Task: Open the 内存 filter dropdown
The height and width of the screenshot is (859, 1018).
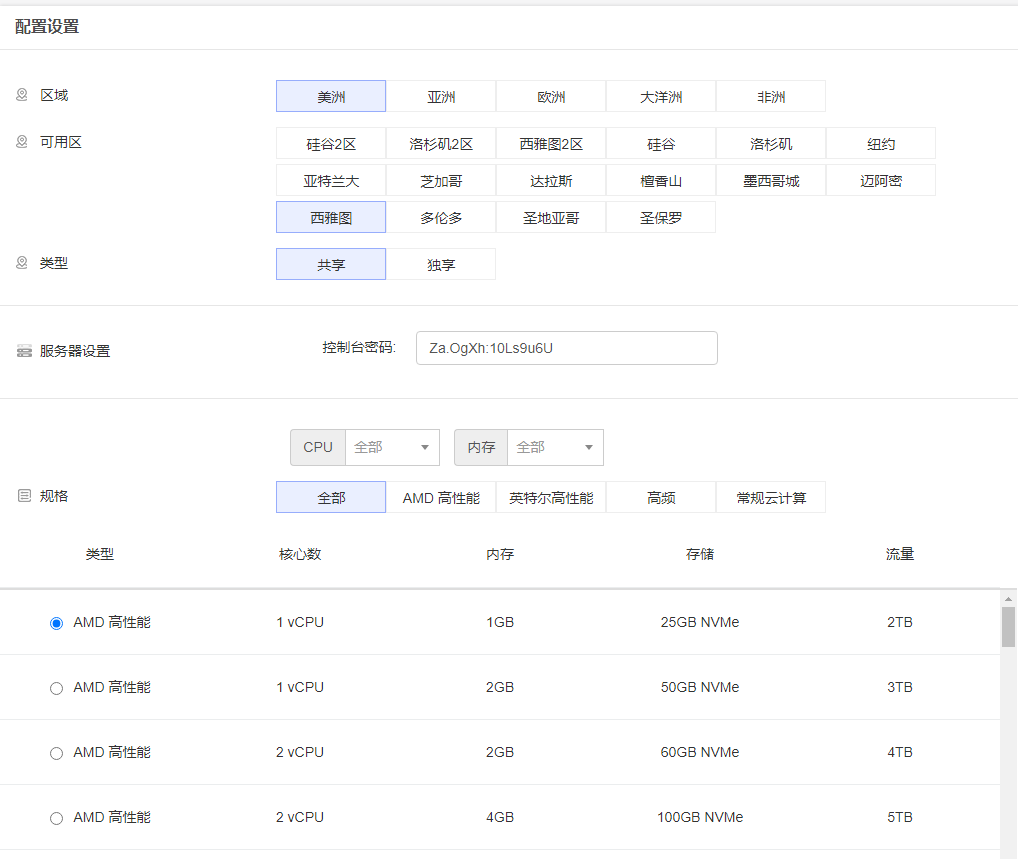Action: click(554, 447)
